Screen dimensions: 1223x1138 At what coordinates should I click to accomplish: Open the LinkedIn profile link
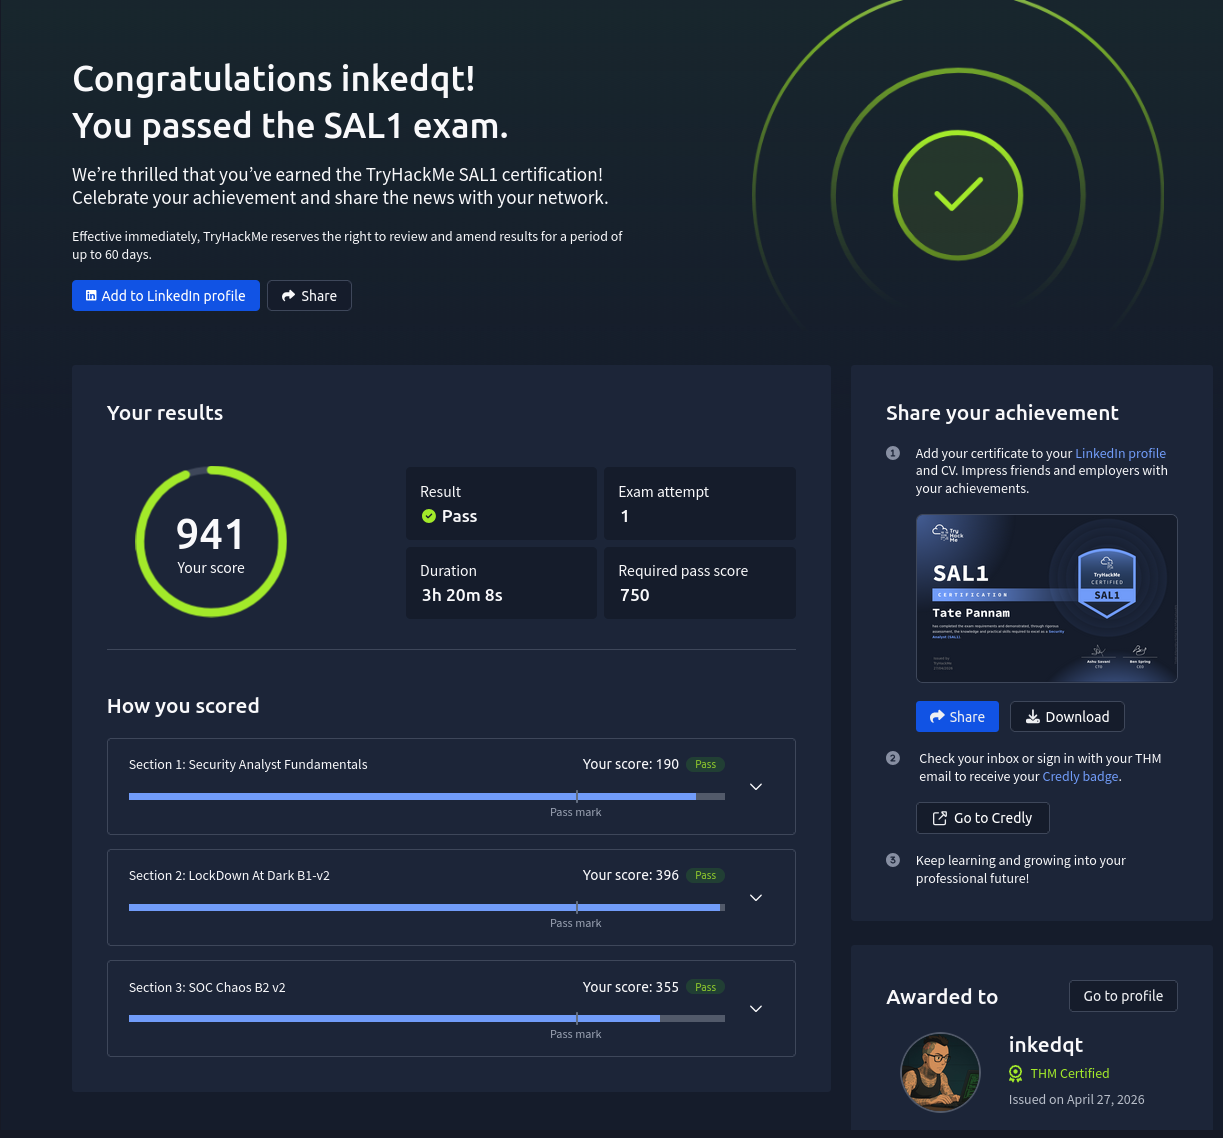click(1120, 453)
